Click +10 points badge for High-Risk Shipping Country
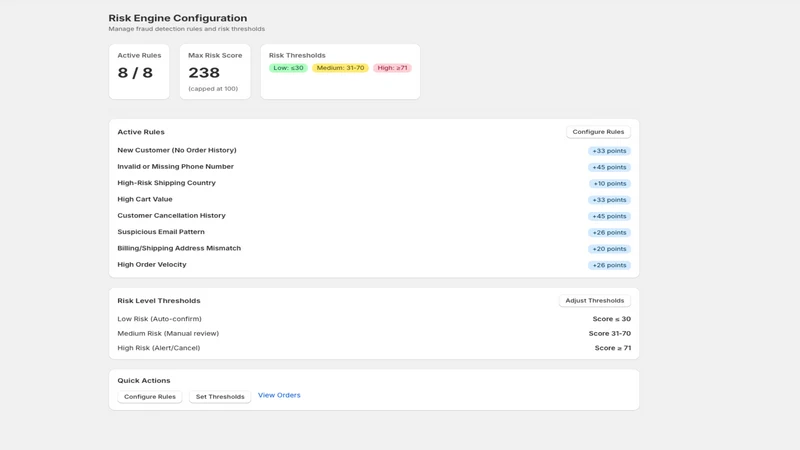 coord(610,184)
